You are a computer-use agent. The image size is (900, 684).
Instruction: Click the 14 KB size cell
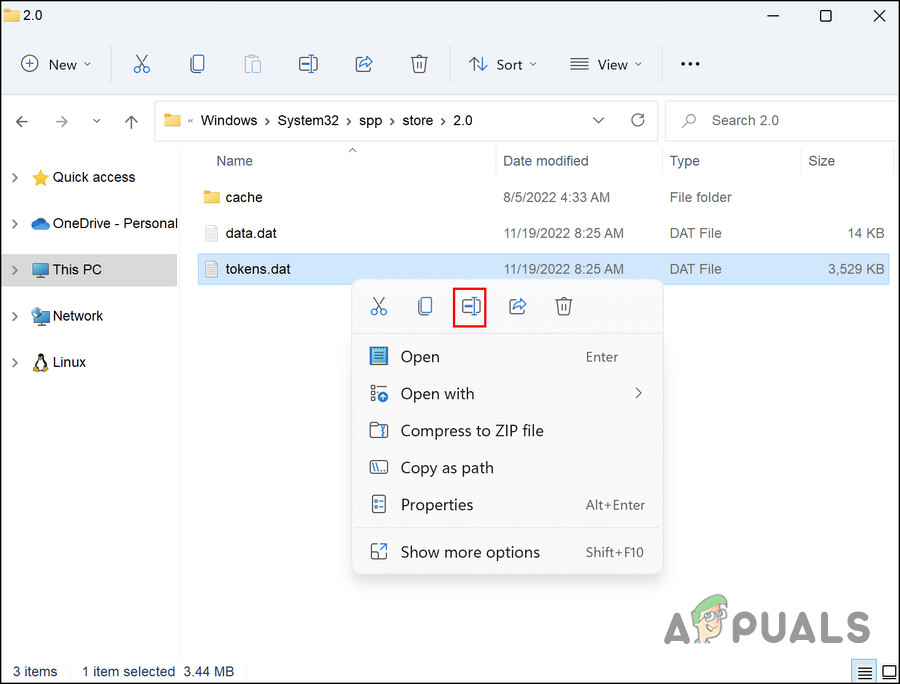tap(866, 234)
